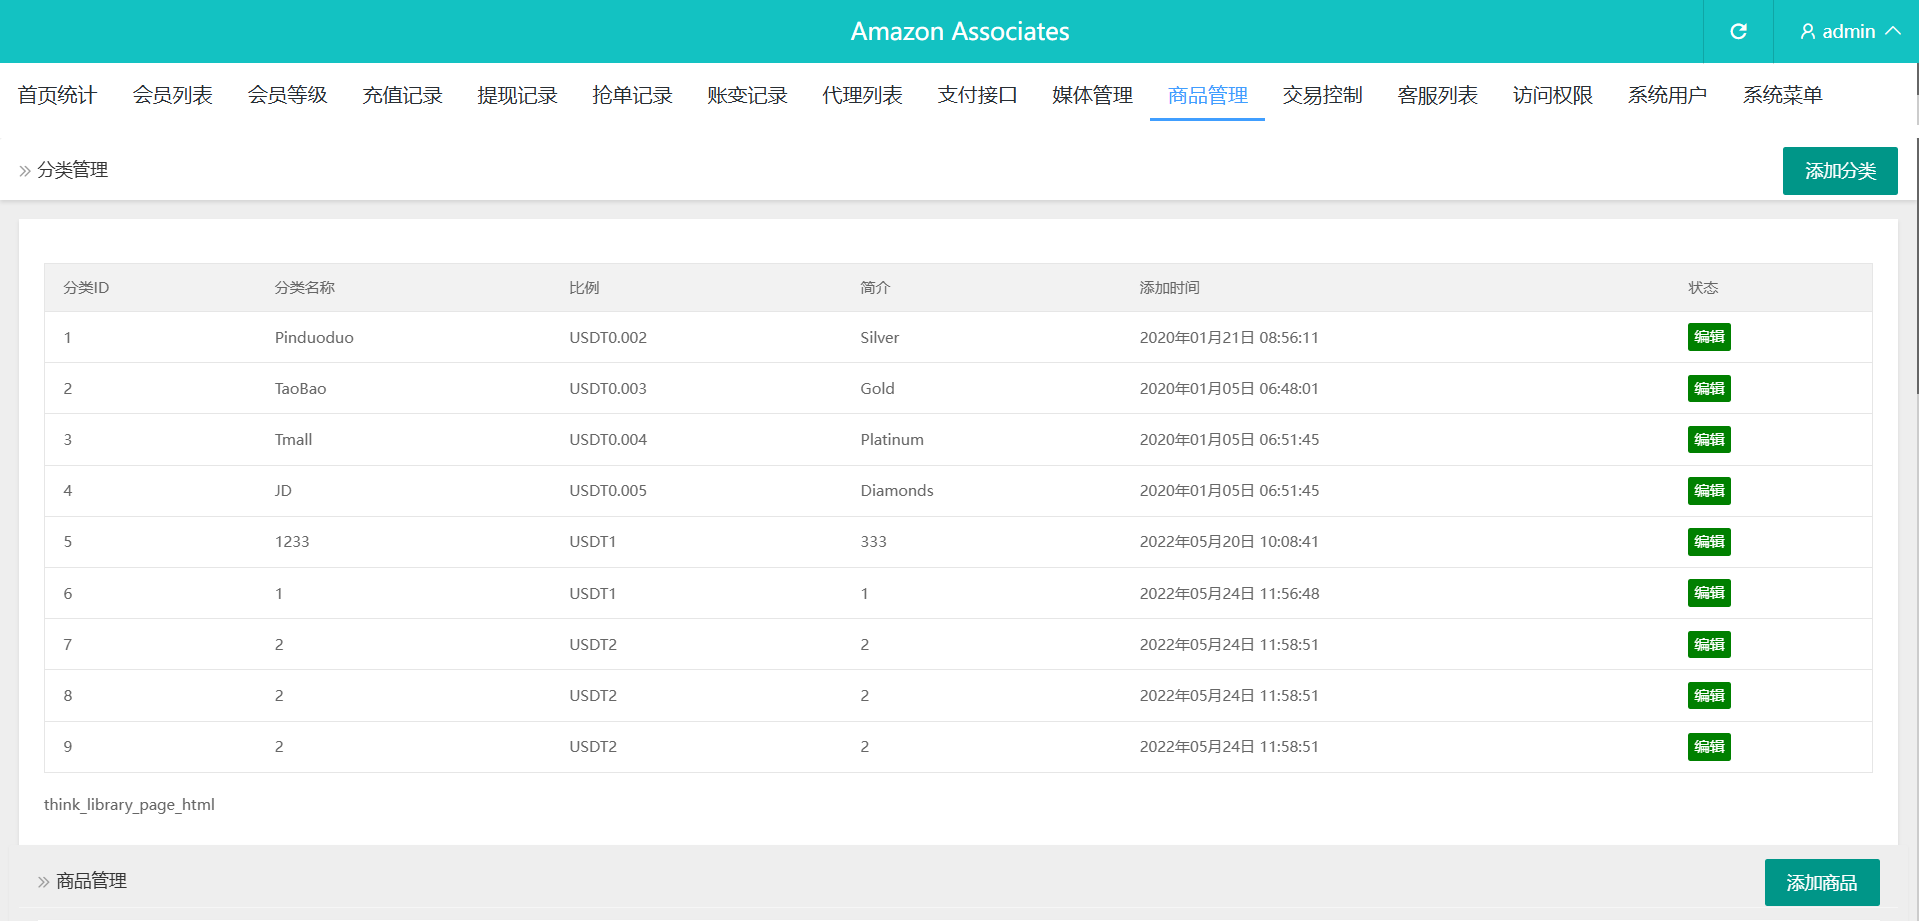Open the 系统菜单 tab
Image resolution: width=1919 pixels, height=921 pixels.
coord(1782,95)
